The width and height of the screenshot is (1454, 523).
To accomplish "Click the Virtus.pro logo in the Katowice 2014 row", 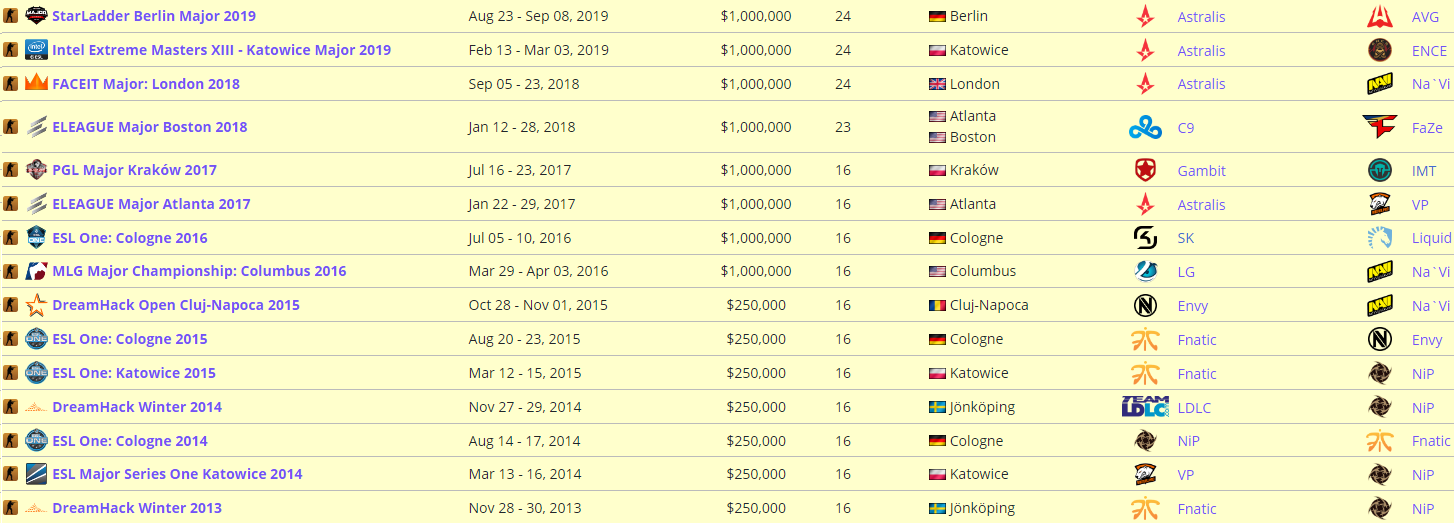I will point(1145,474).
